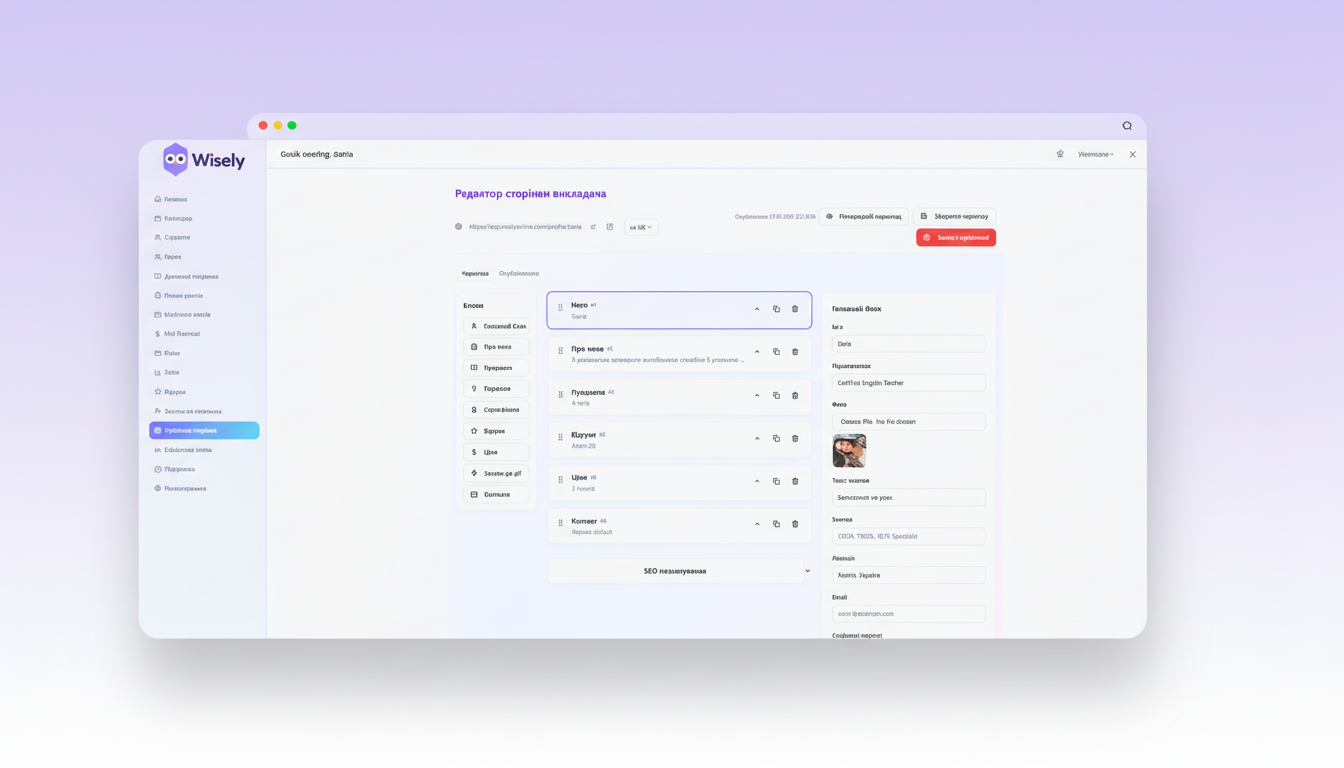This screenshot has height=768, width=1344.
Task: Click the red unpublish button
Action: pyautogui.click(x=955, y=237)
